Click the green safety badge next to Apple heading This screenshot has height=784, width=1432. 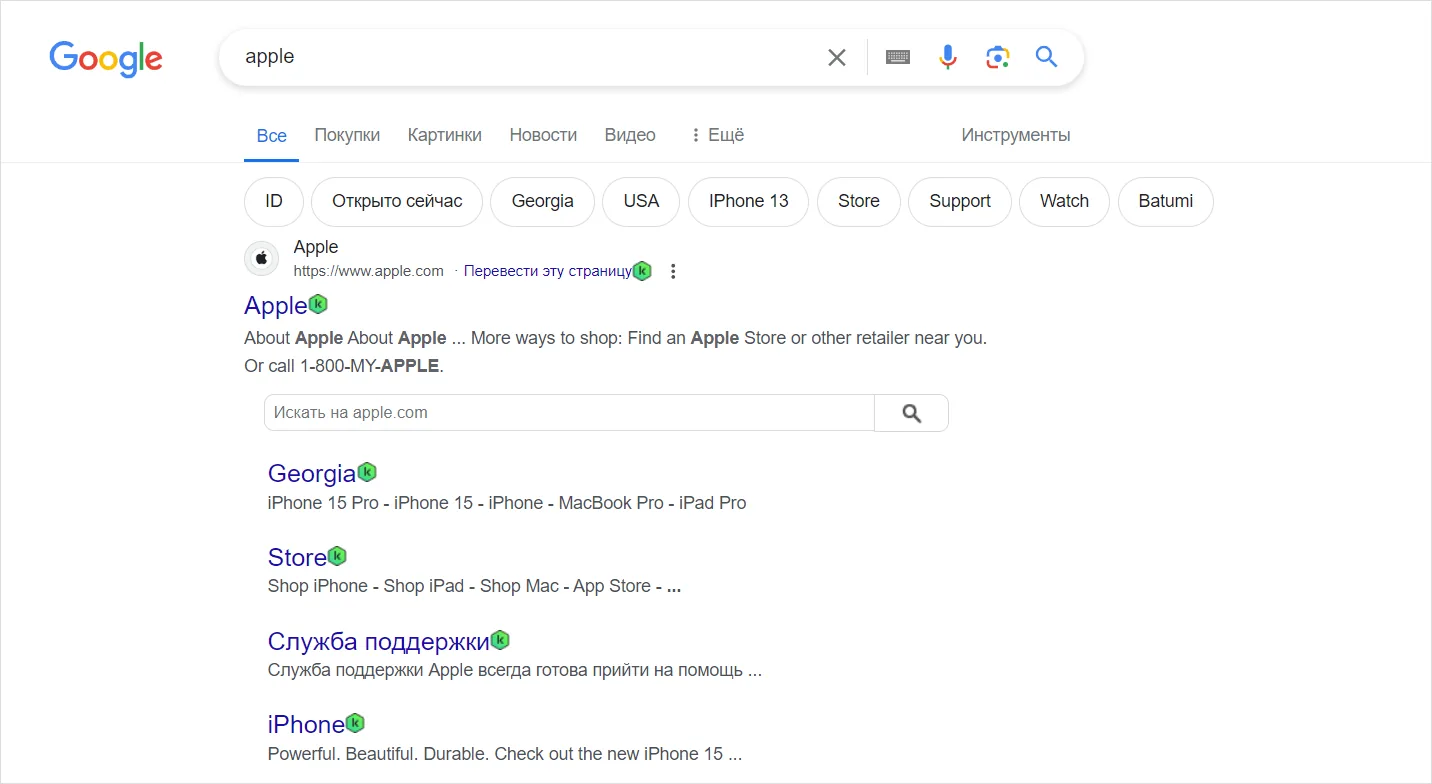click(320, 302)
